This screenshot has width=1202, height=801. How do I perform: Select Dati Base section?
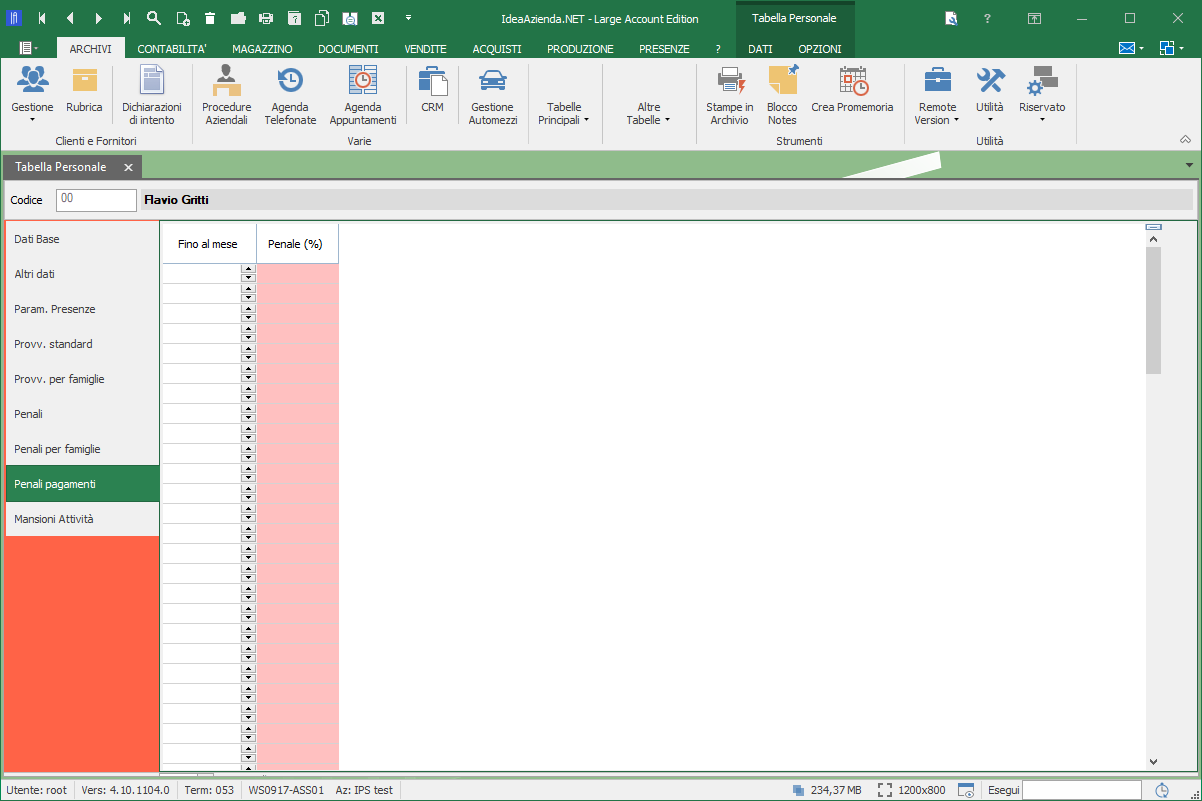[82, 239]
